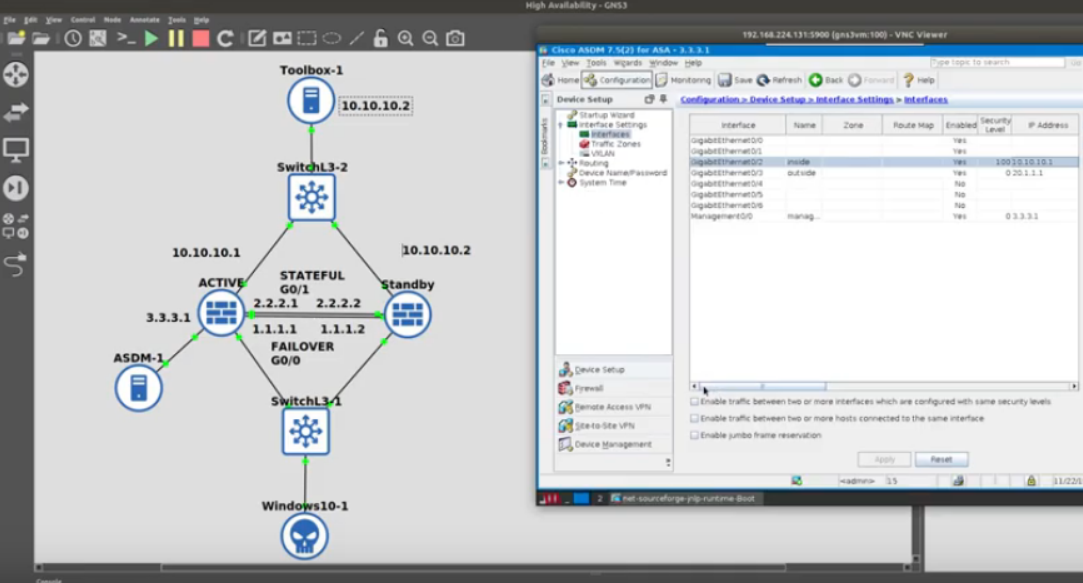The image size is (1083, 583).
Task: Stop all nodes with the red stop icon
Action: coord(200,38)
